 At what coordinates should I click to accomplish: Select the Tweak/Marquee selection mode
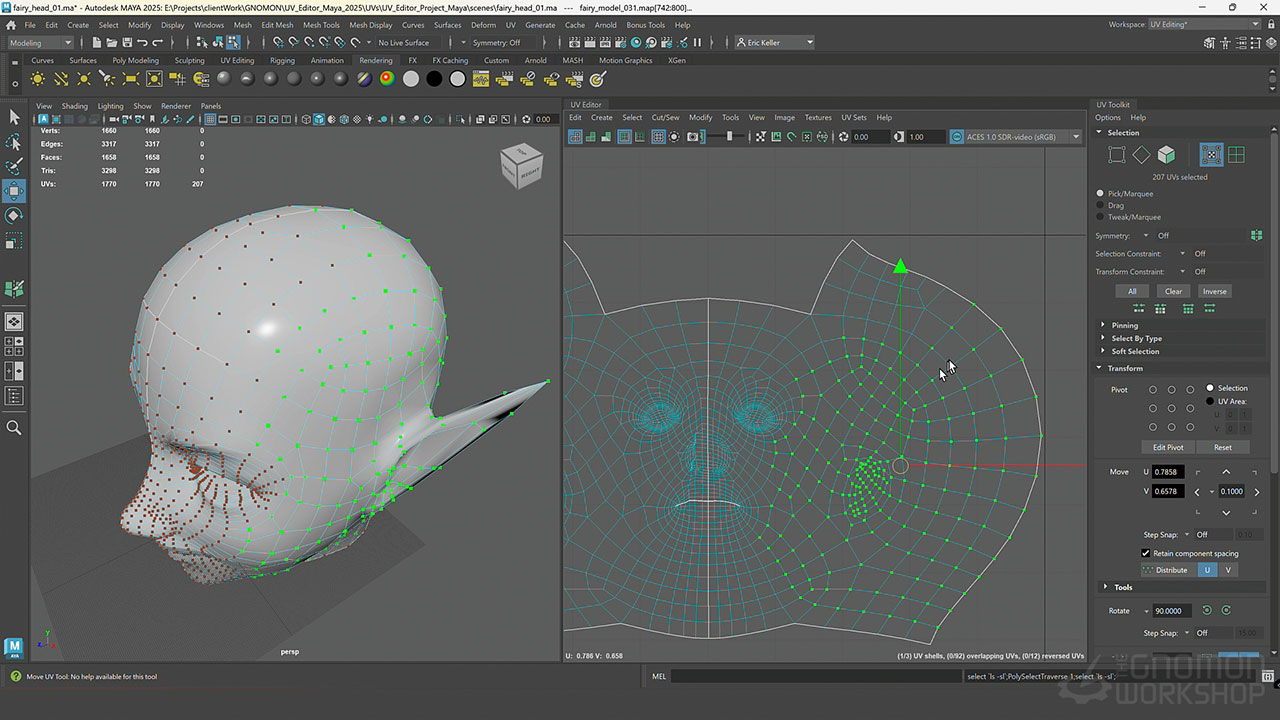coord(1101,217)
